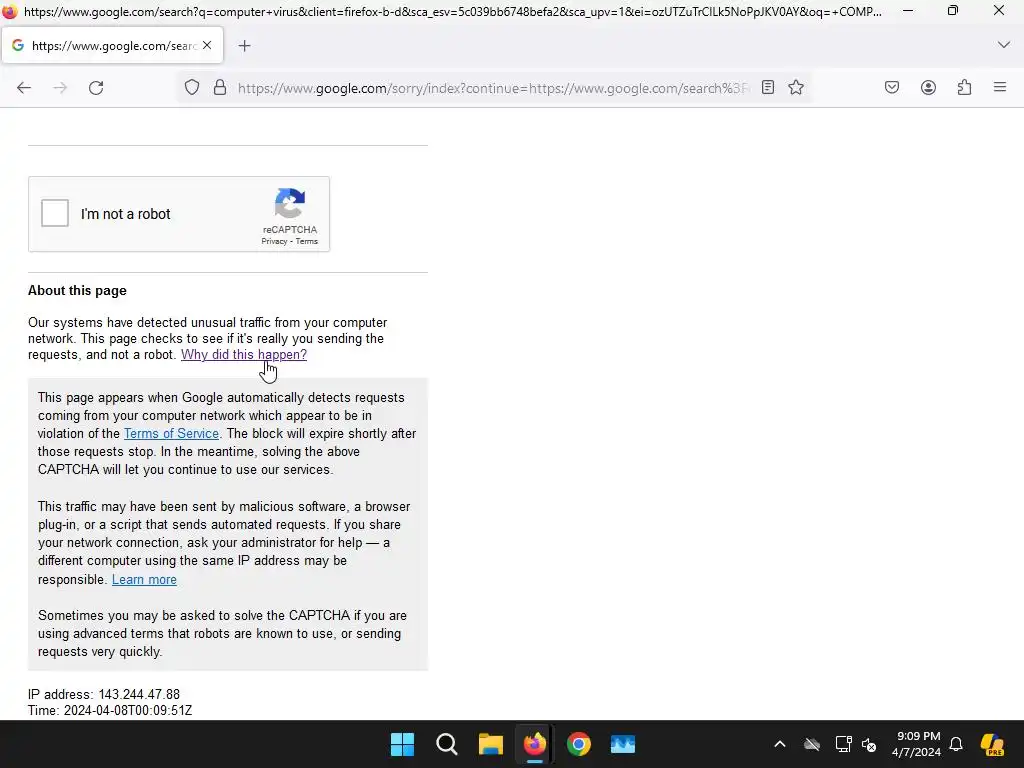This screenshot has height=768, width=1024.
Task: Open a new tab
Action: (x=244, y=46)
